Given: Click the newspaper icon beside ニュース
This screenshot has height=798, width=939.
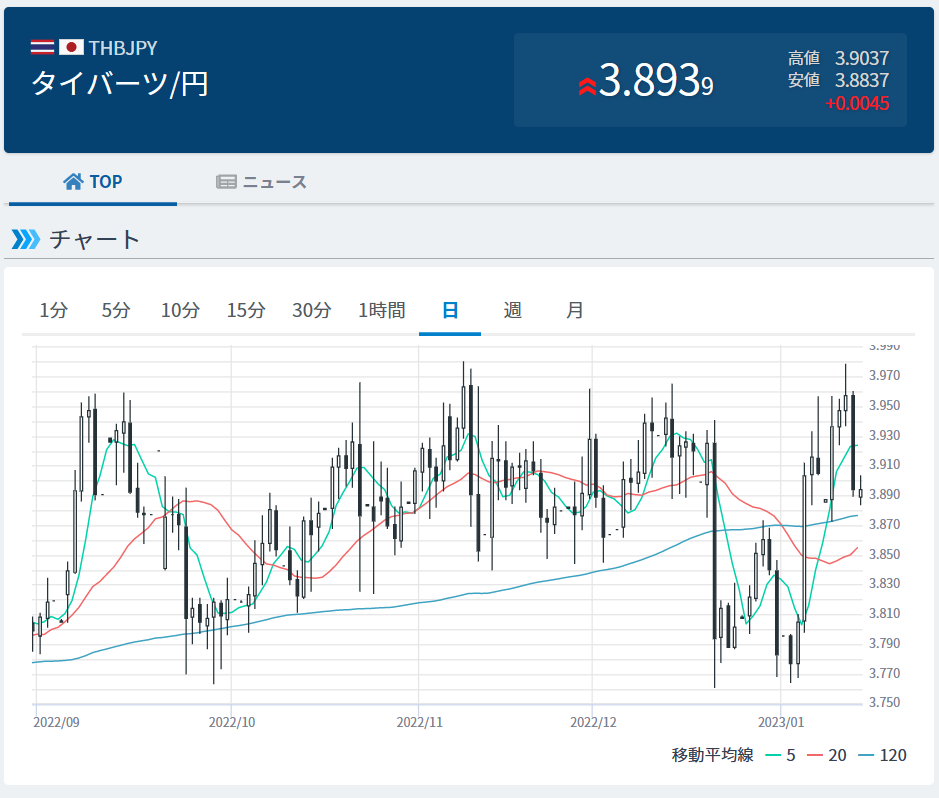Looking at the screenshot, I should [x=226, y=181].
